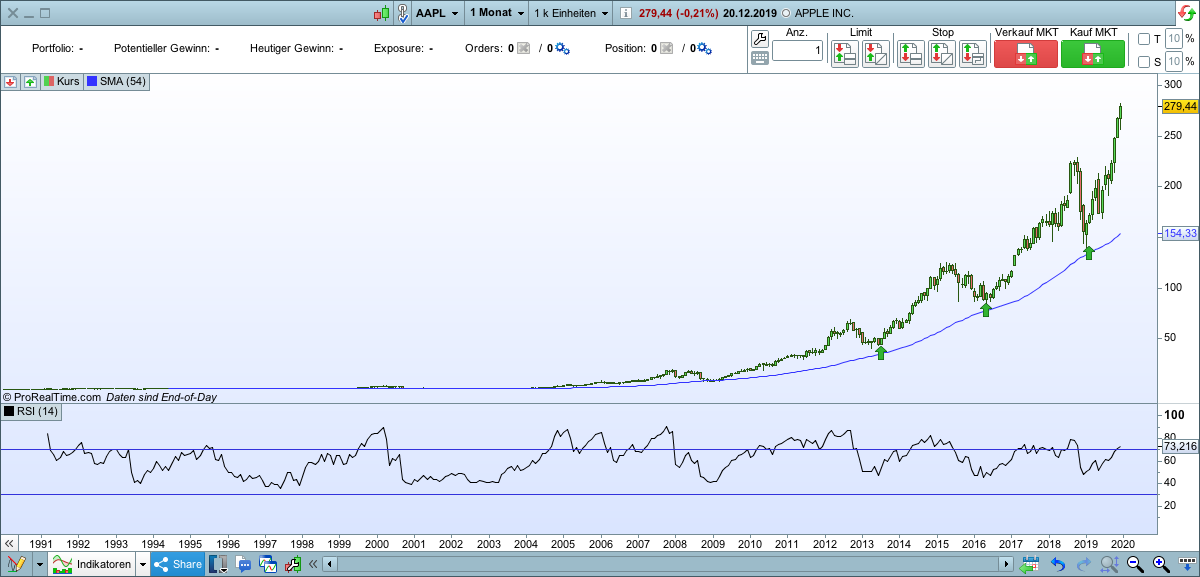Click the chart linking chain icon
Viewport: 1200px width, 577px height.
tap(402, 13)
